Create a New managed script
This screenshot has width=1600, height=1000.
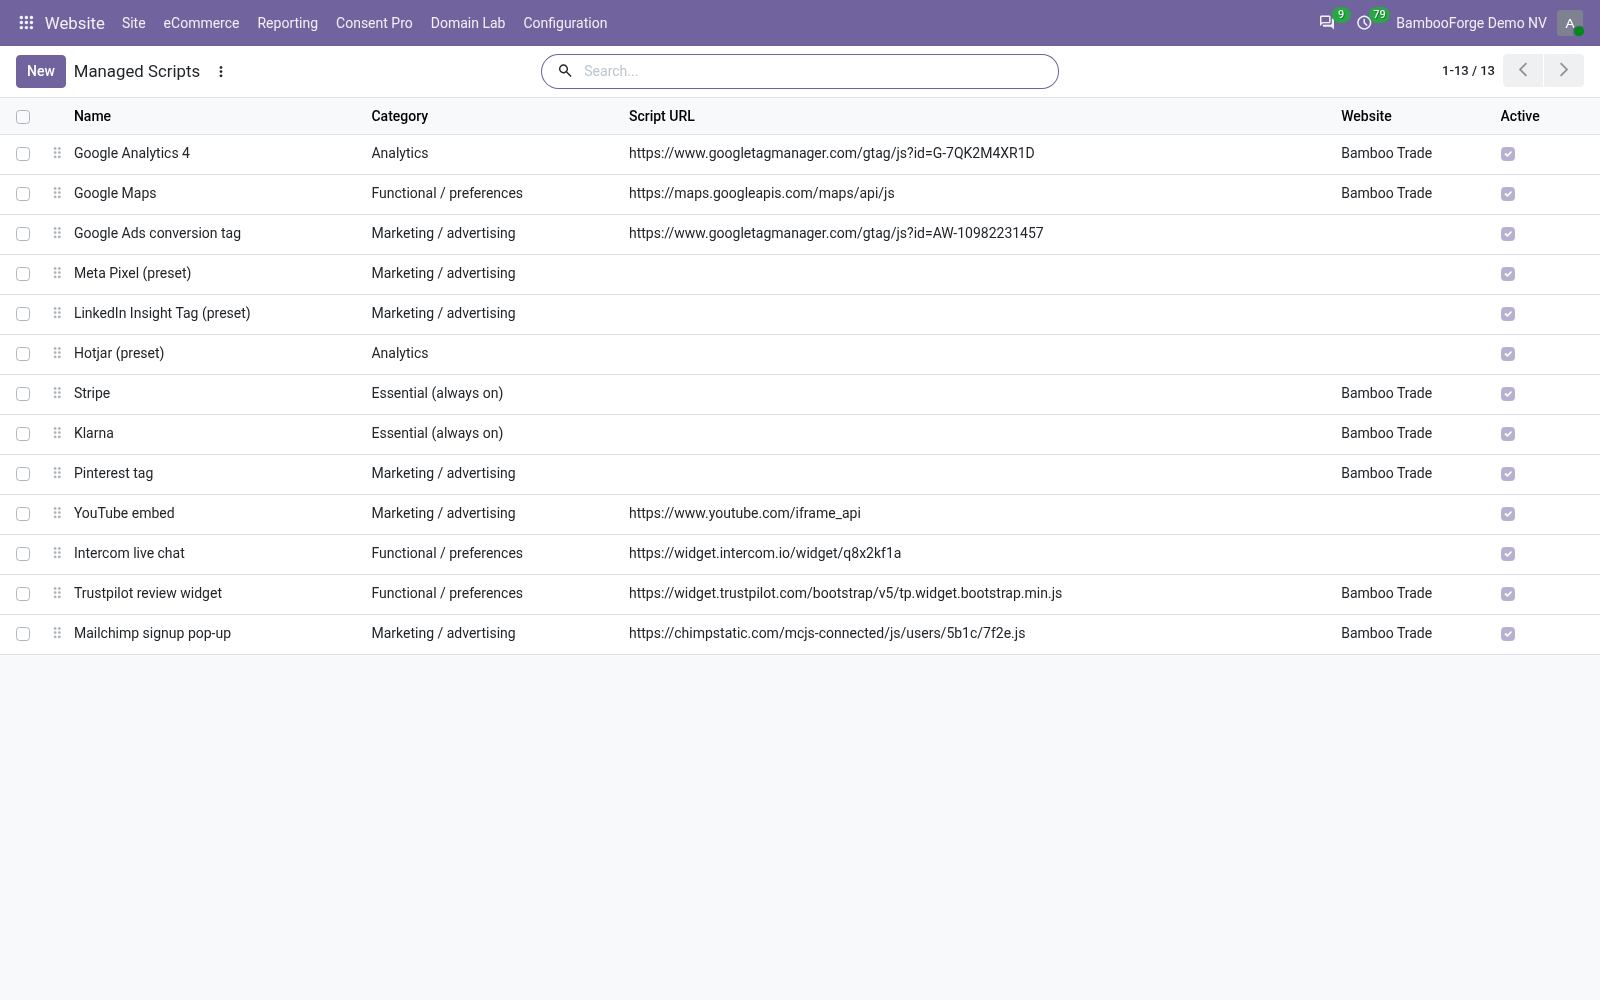(41, 71)
